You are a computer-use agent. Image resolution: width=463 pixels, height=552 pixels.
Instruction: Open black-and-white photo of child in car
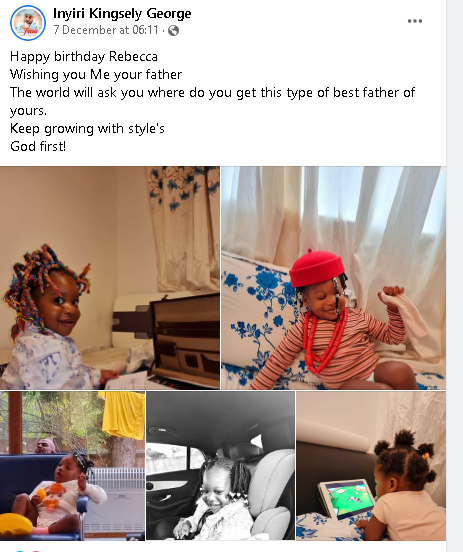[x=220, y=465]
